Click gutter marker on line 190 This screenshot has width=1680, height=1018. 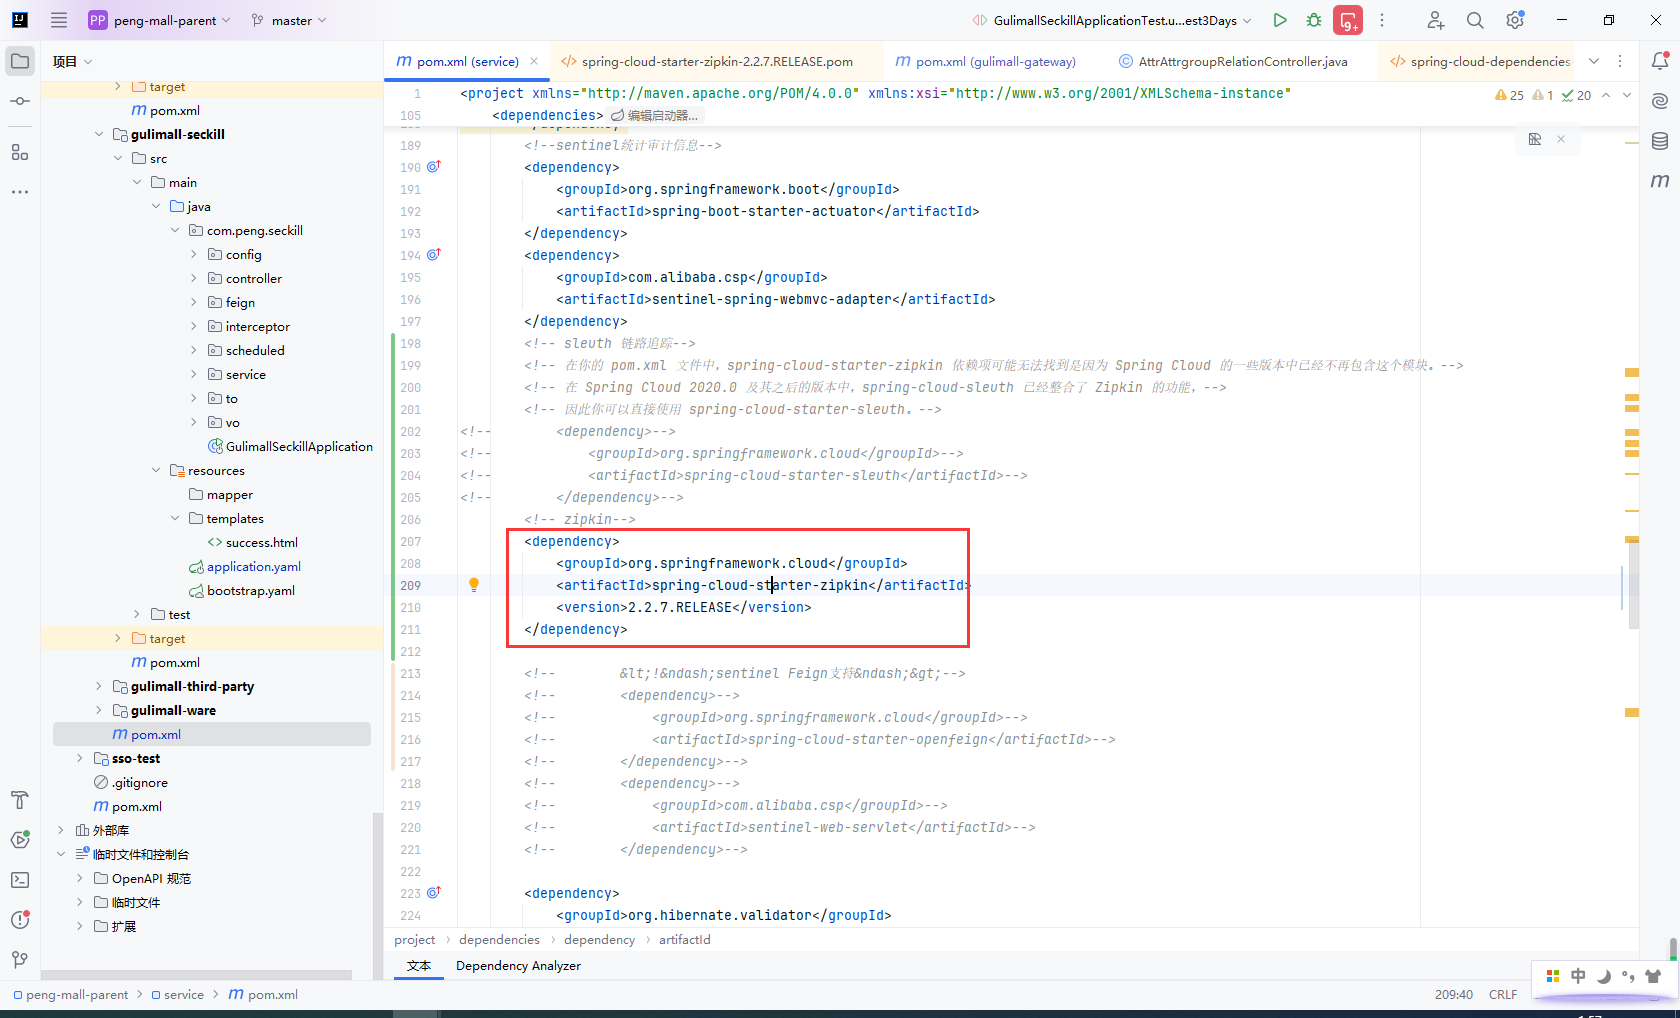click(434, 167)
